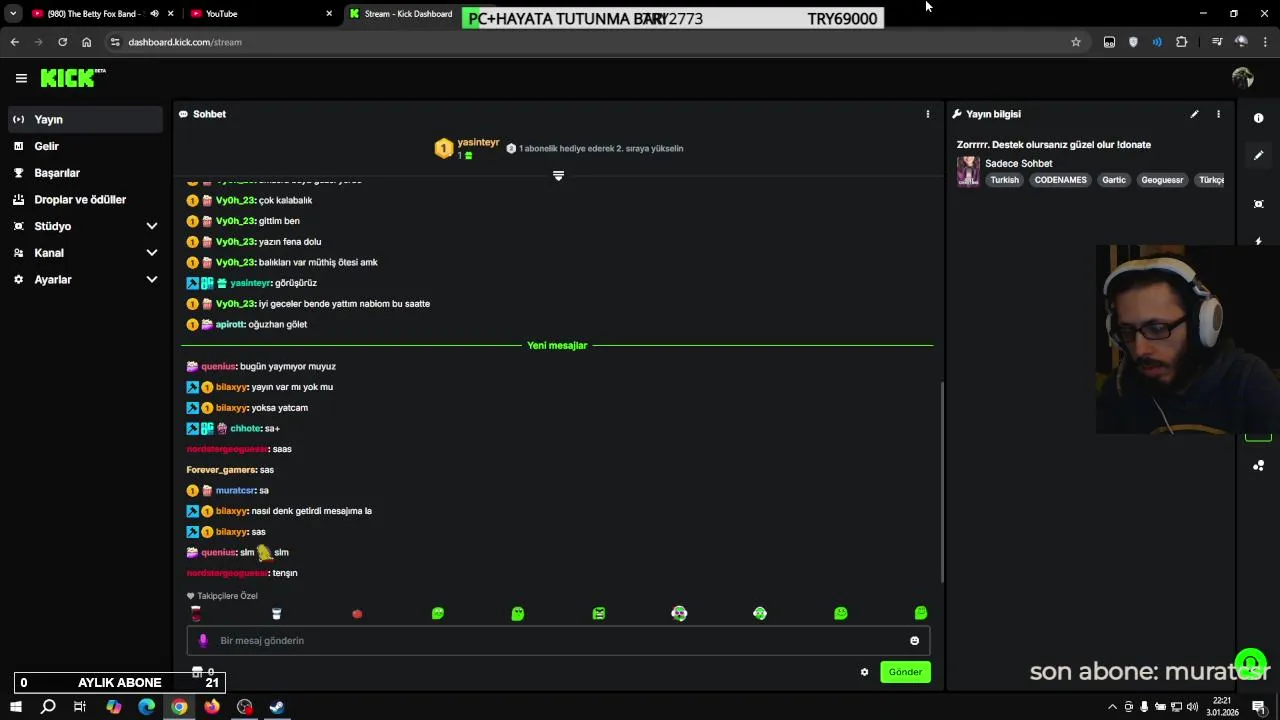Open the browser home page

86,42
